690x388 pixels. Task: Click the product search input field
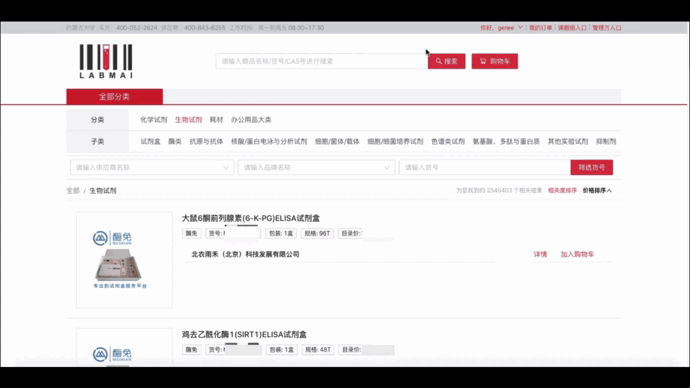(321, 61)
